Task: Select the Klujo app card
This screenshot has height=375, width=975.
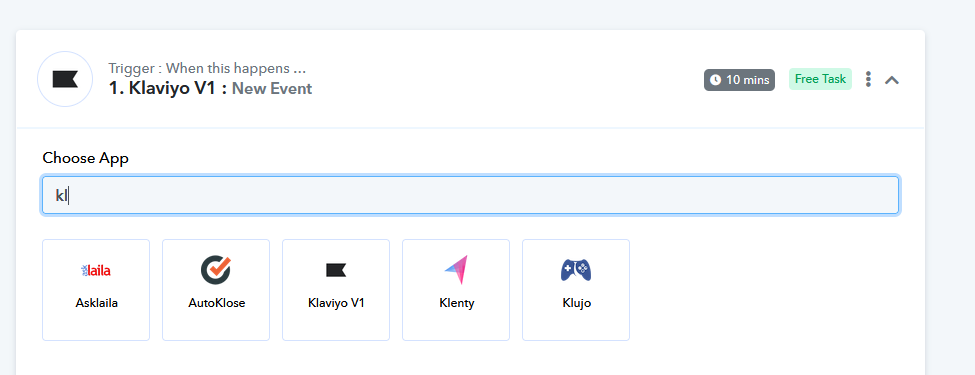Action: [576, 290]
